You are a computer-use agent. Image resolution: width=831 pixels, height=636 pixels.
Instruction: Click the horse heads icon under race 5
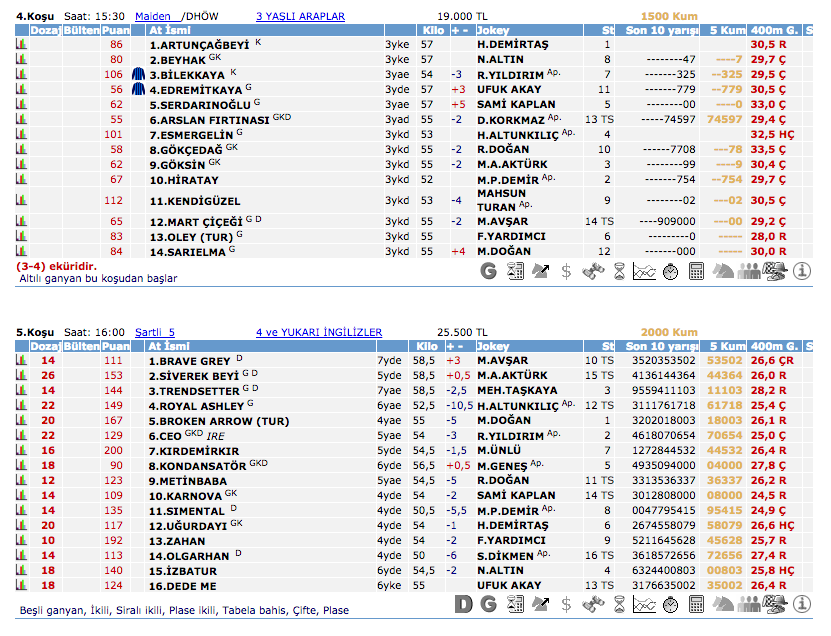click(723, 603)
